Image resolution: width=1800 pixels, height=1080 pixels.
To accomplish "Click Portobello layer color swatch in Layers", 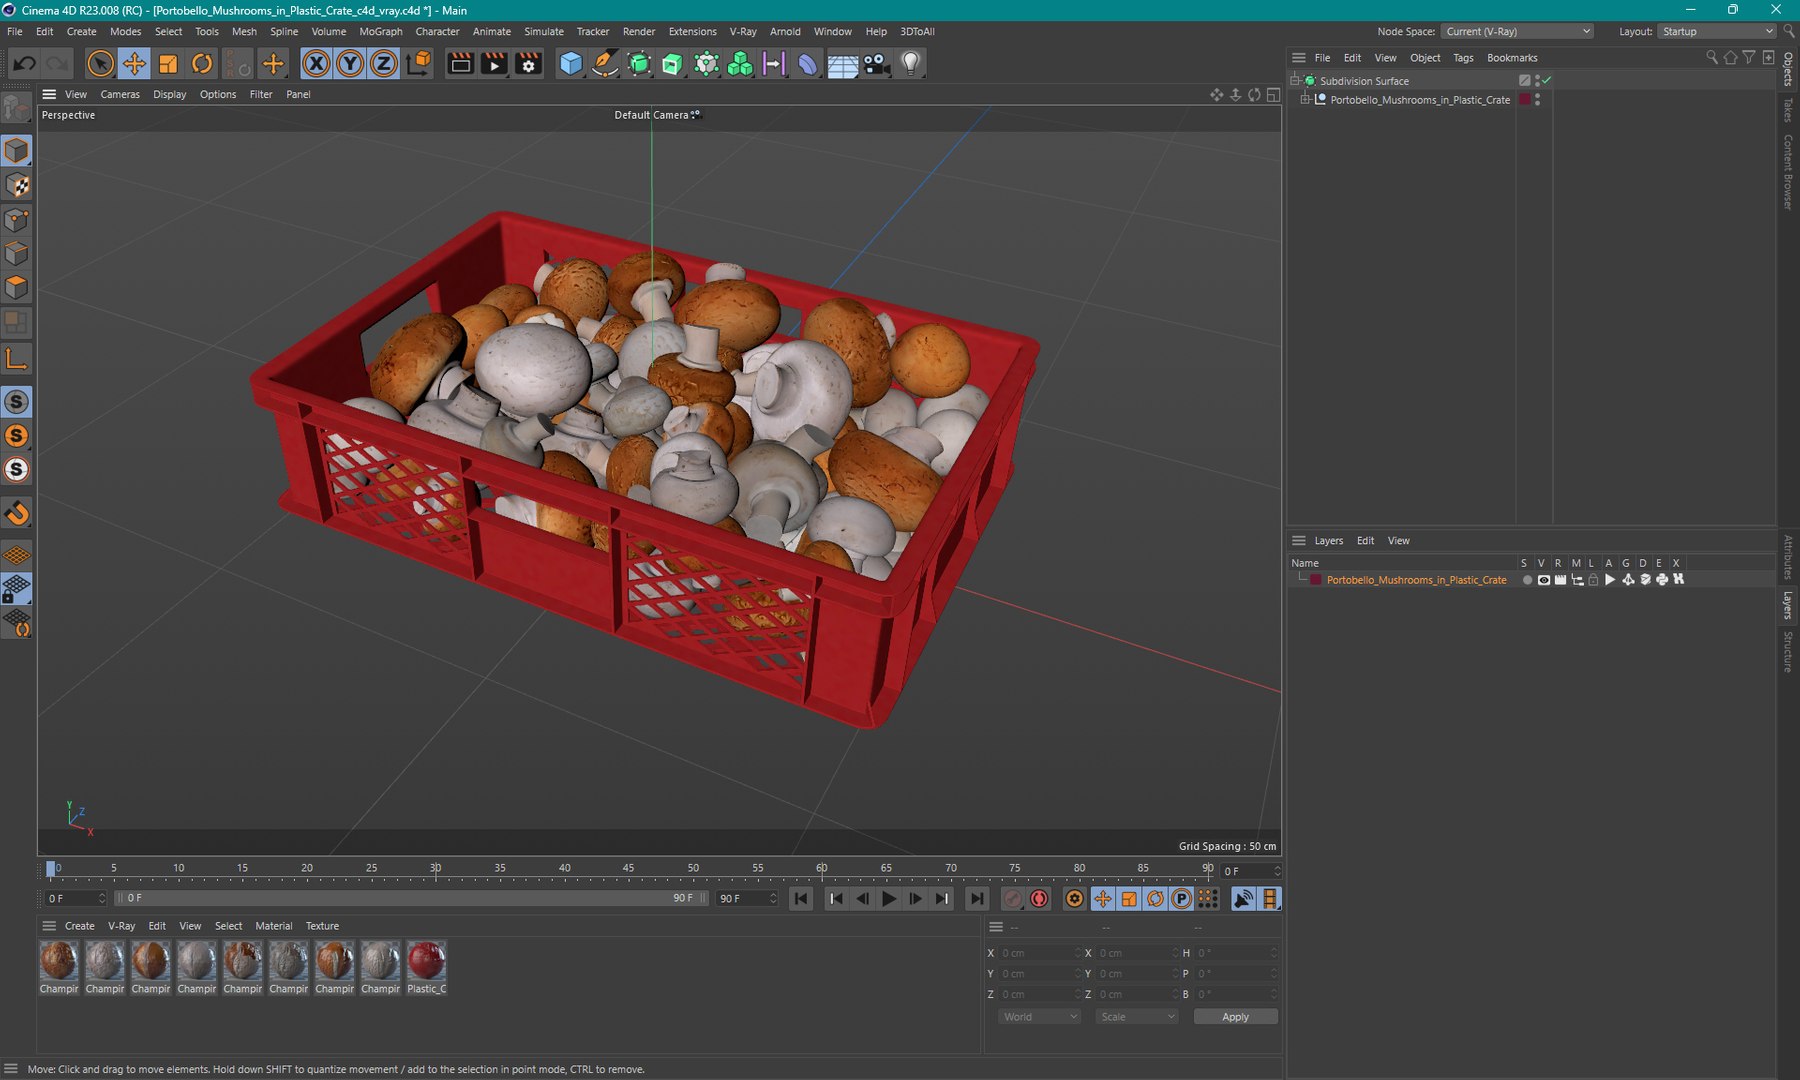I will 1316,580.
